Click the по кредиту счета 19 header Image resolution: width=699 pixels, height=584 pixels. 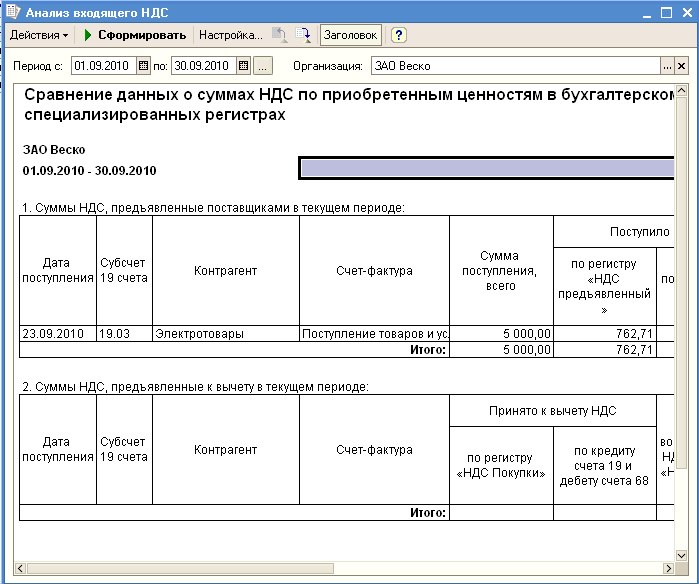click(604, 465)
